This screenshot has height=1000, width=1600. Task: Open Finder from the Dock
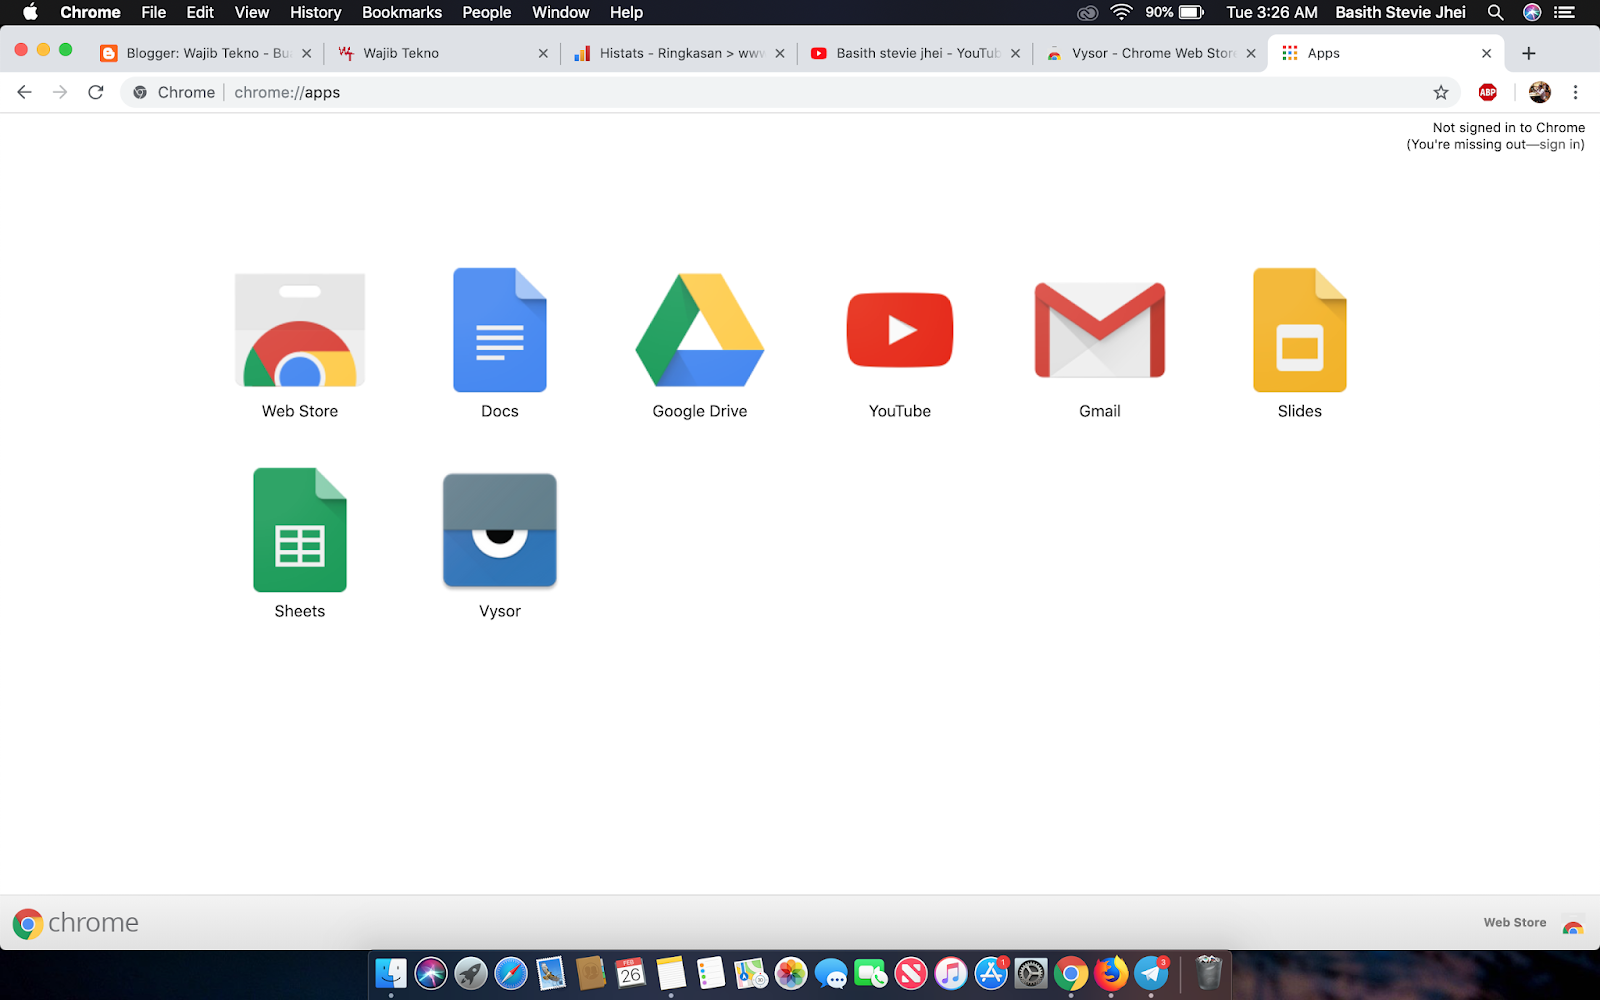coord(391,973)
